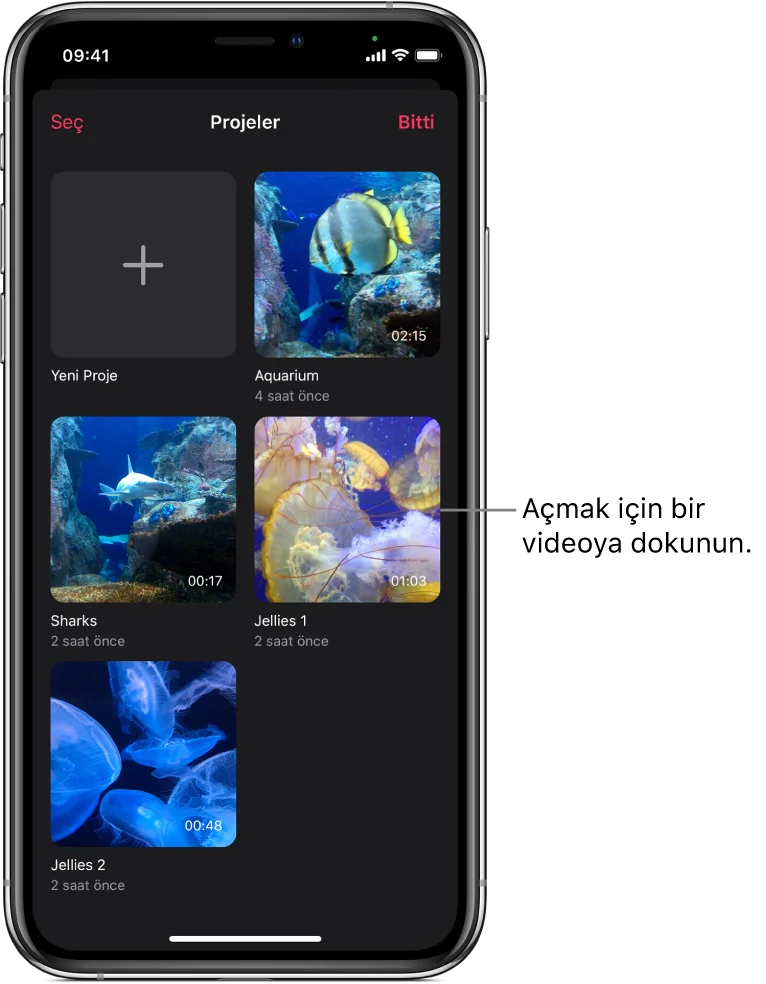Tap the home indicator bar at bottom
Screen dimensions: 766x984
(x=245, y=939)
